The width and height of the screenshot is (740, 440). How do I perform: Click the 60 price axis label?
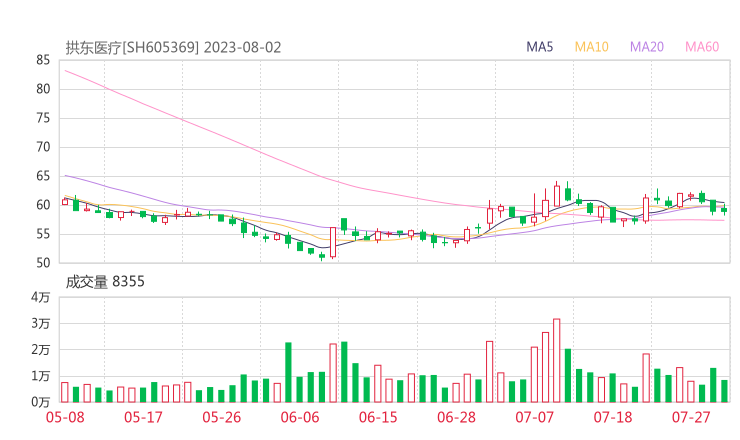(x=43, y=205)
